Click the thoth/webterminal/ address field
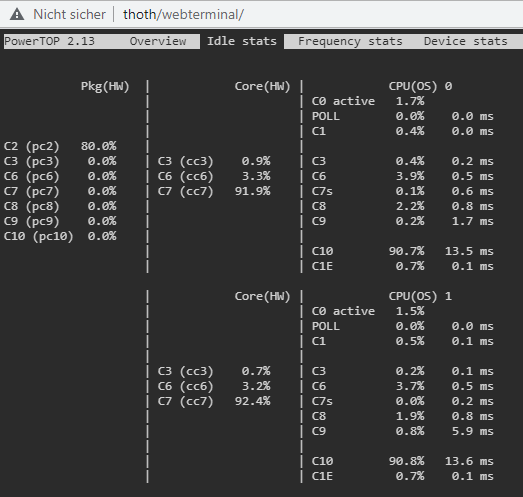523x497 pixels. [183, 14]
